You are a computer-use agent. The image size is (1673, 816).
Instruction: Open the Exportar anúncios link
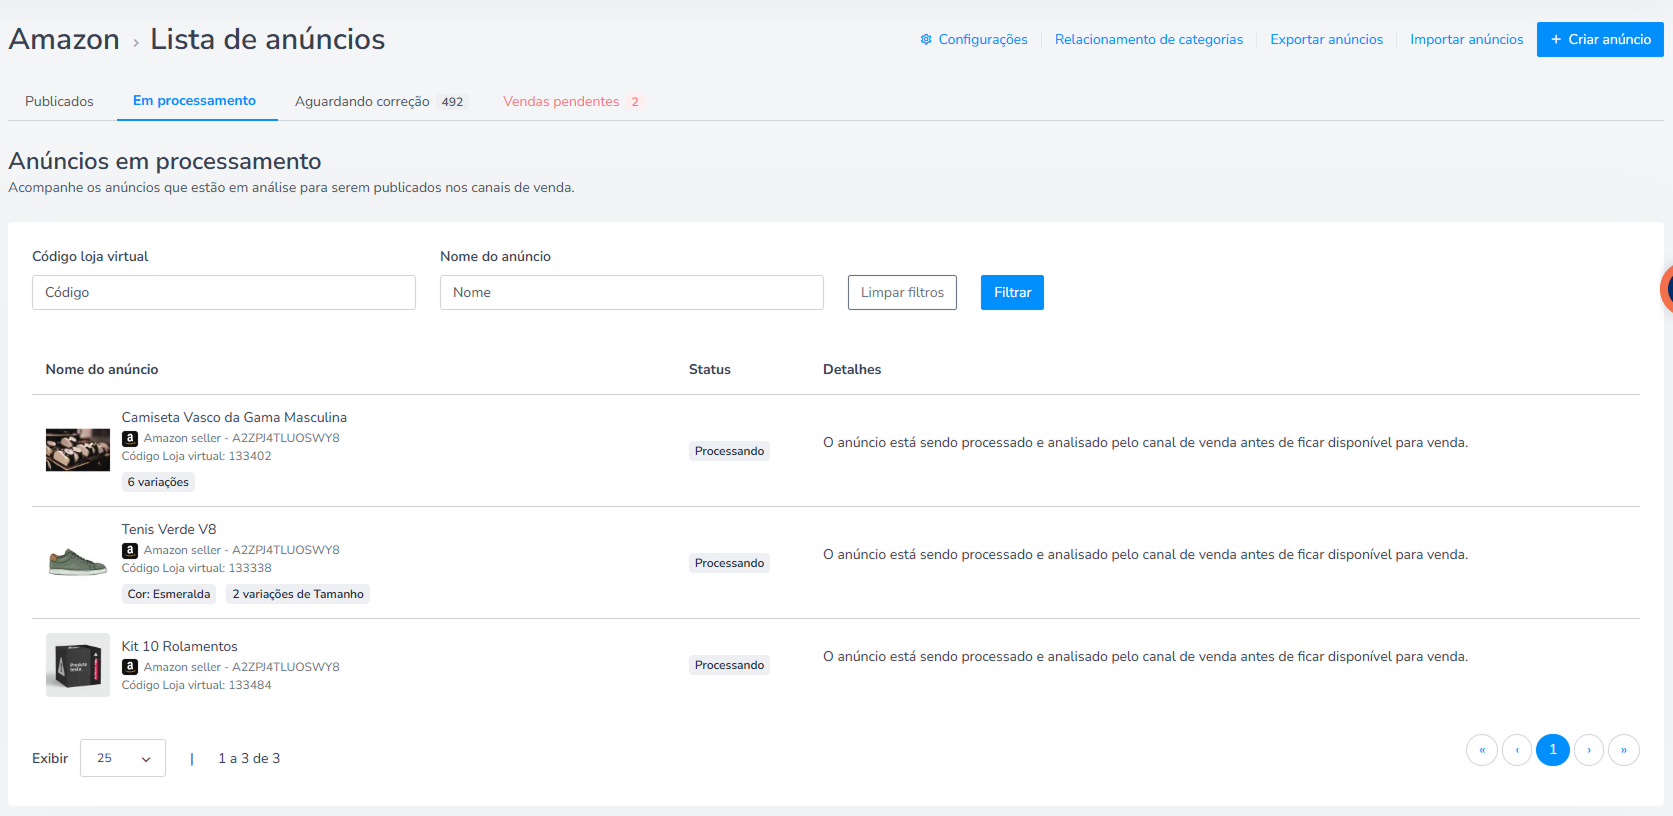[x=1327, y=39]
